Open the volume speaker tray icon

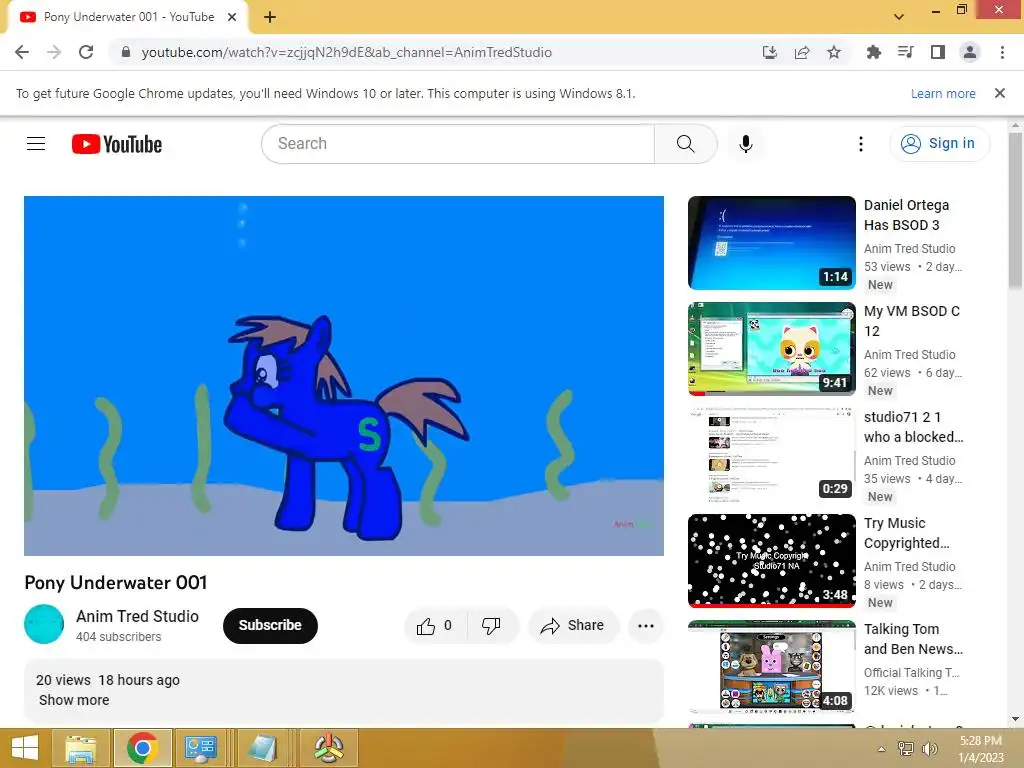pyautogui.click(x=929, y=748)
